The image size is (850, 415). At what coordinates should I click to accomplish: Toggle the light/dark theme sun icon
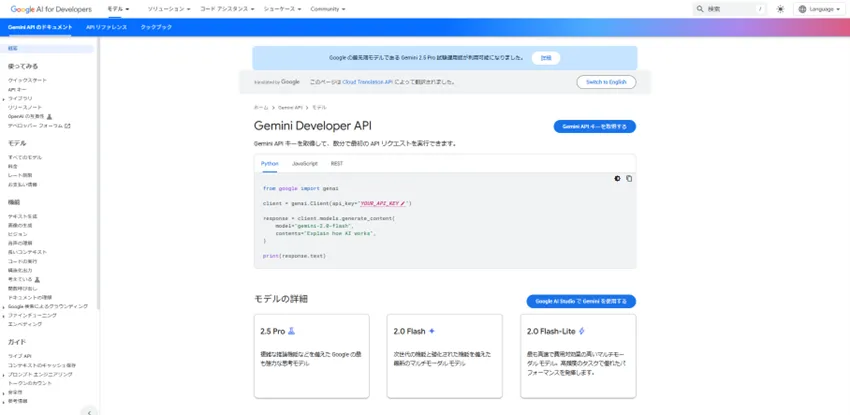click(x=780, y=9)
